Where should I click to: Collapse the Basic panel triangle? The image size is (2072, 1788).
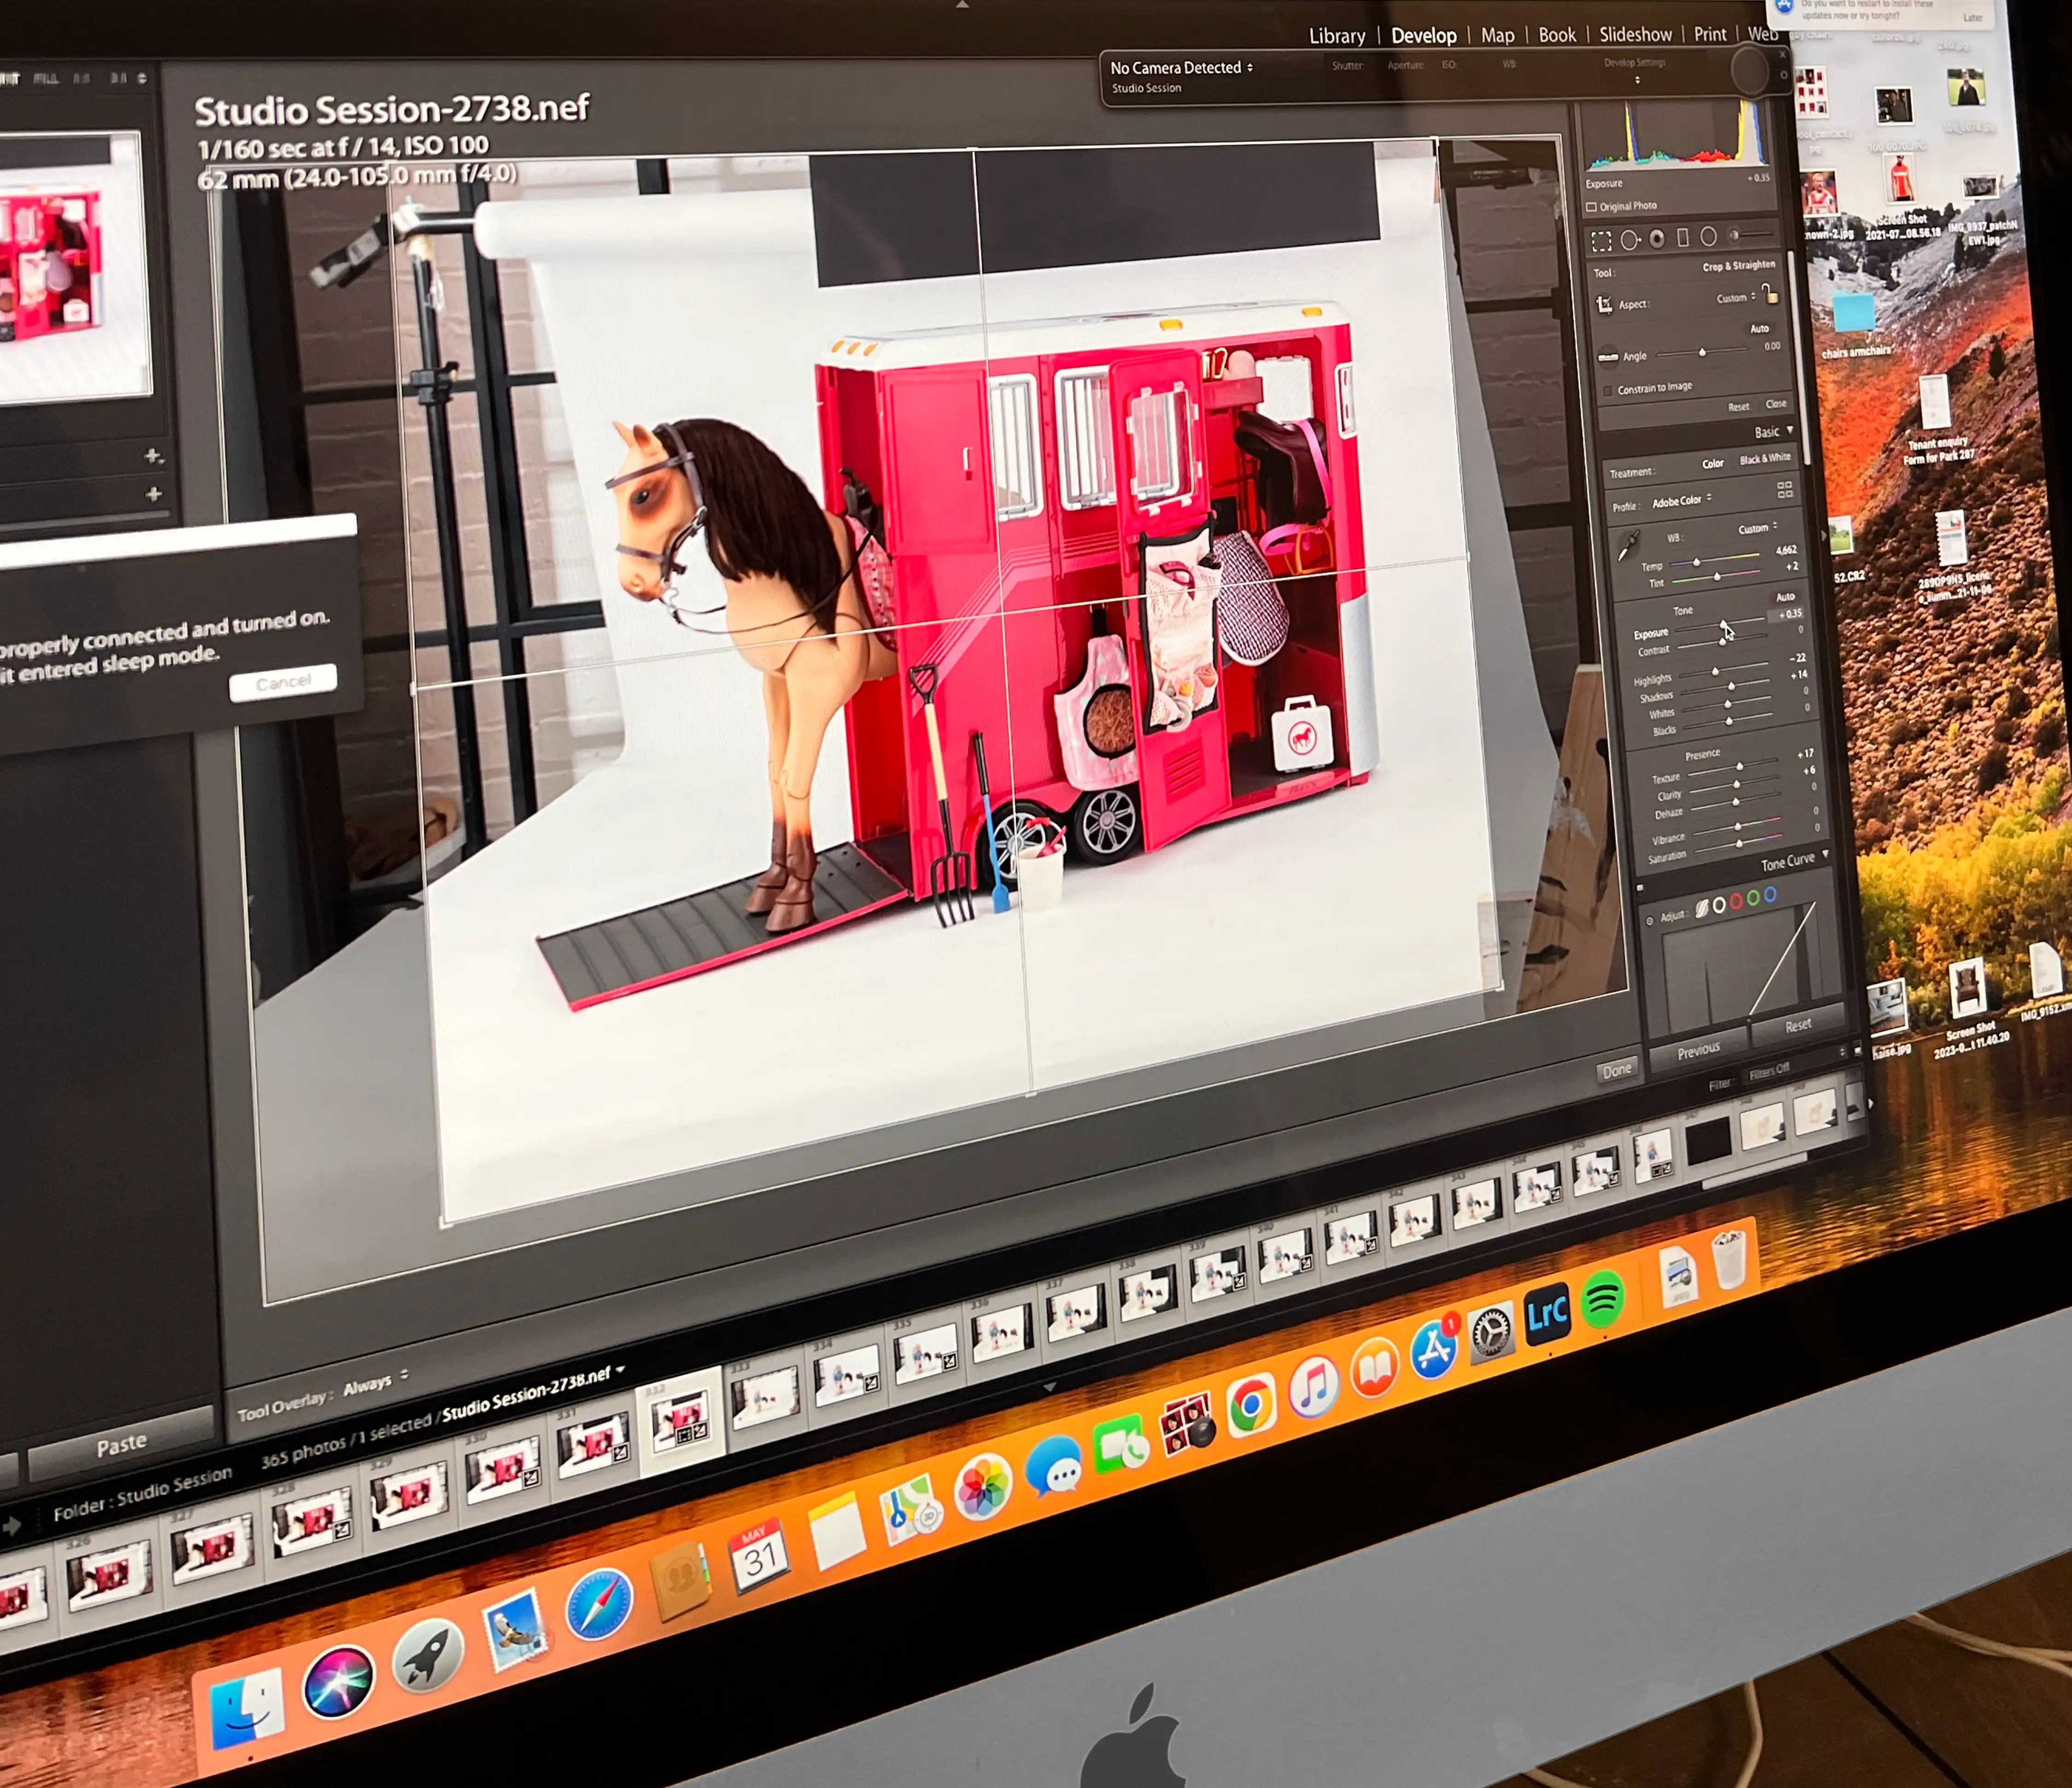[1790, 430]
